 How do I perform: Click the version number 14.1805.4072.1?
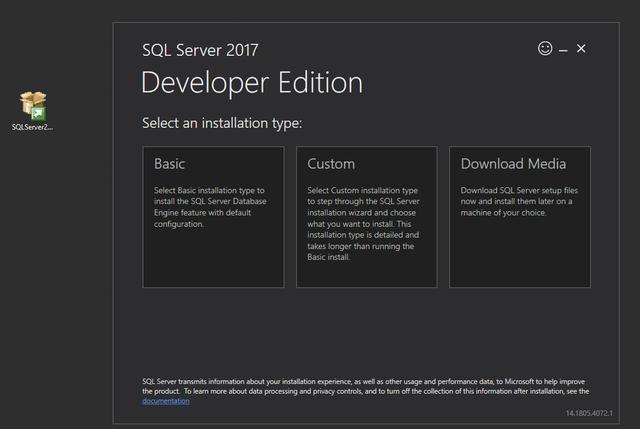pyautogui.click(x=589, y=413)
